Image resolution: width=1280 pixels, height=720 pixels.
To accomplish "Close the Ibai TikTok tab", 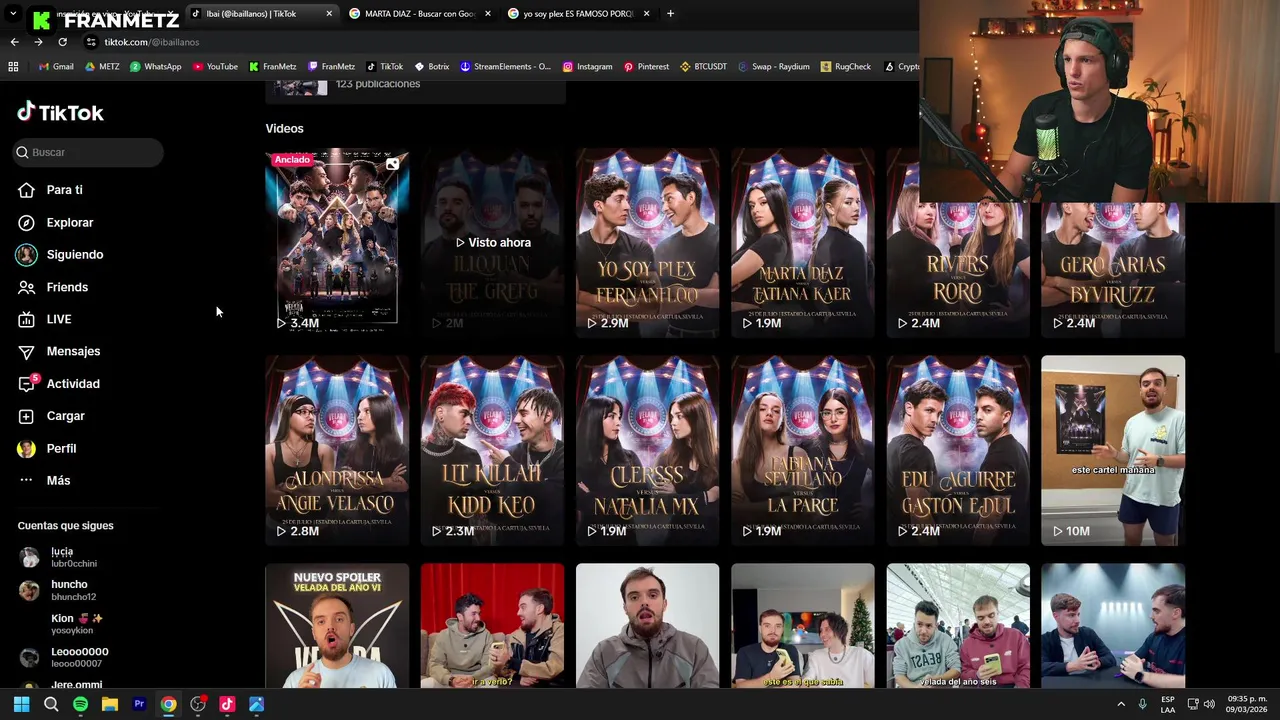I will (329, 14).
